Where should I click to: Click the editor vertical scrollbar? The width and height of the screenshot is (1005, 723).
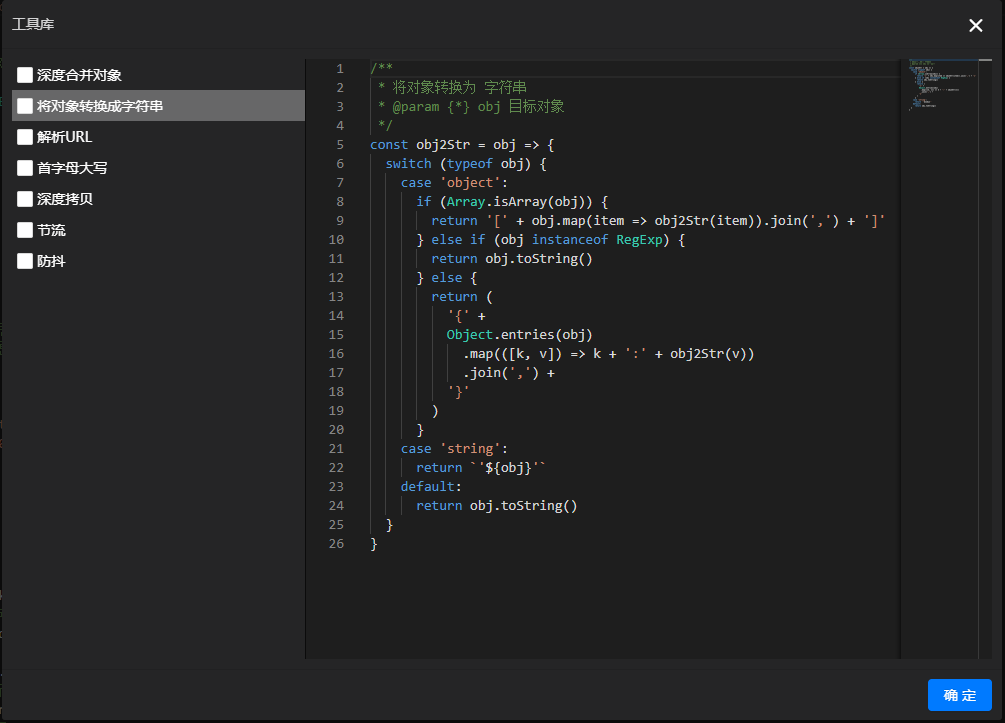985,359
